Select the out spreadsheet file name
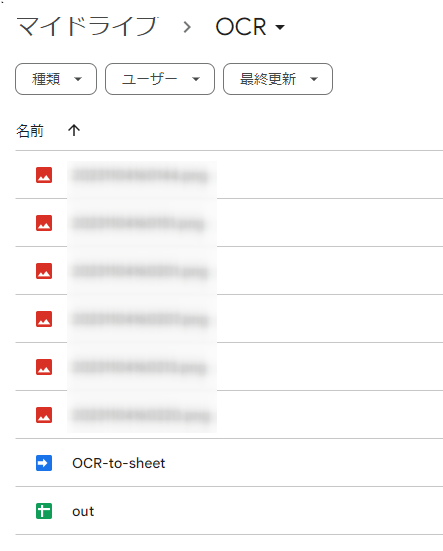The width and height of the screenshot is (443, 551). pos(83,511)
